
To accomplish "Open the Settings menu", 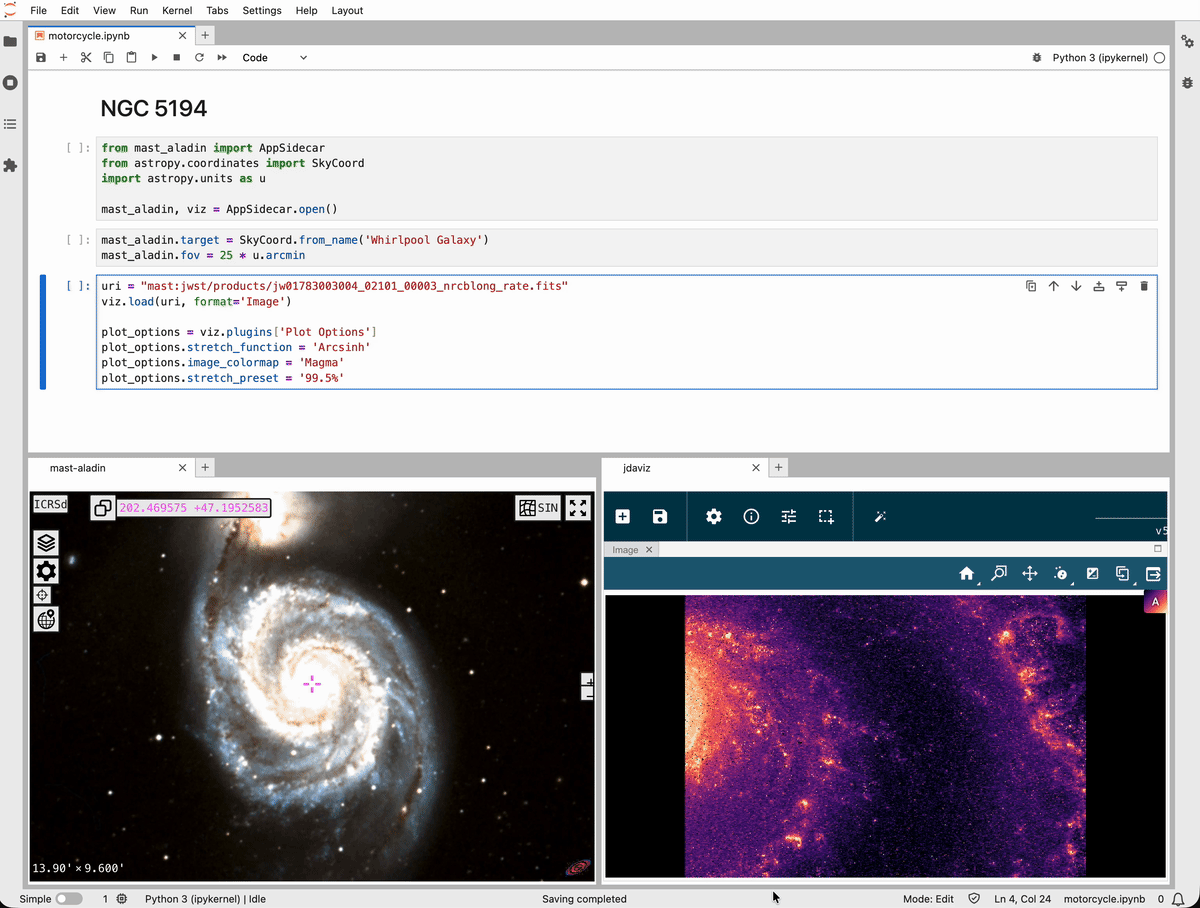I will point(262,10).
